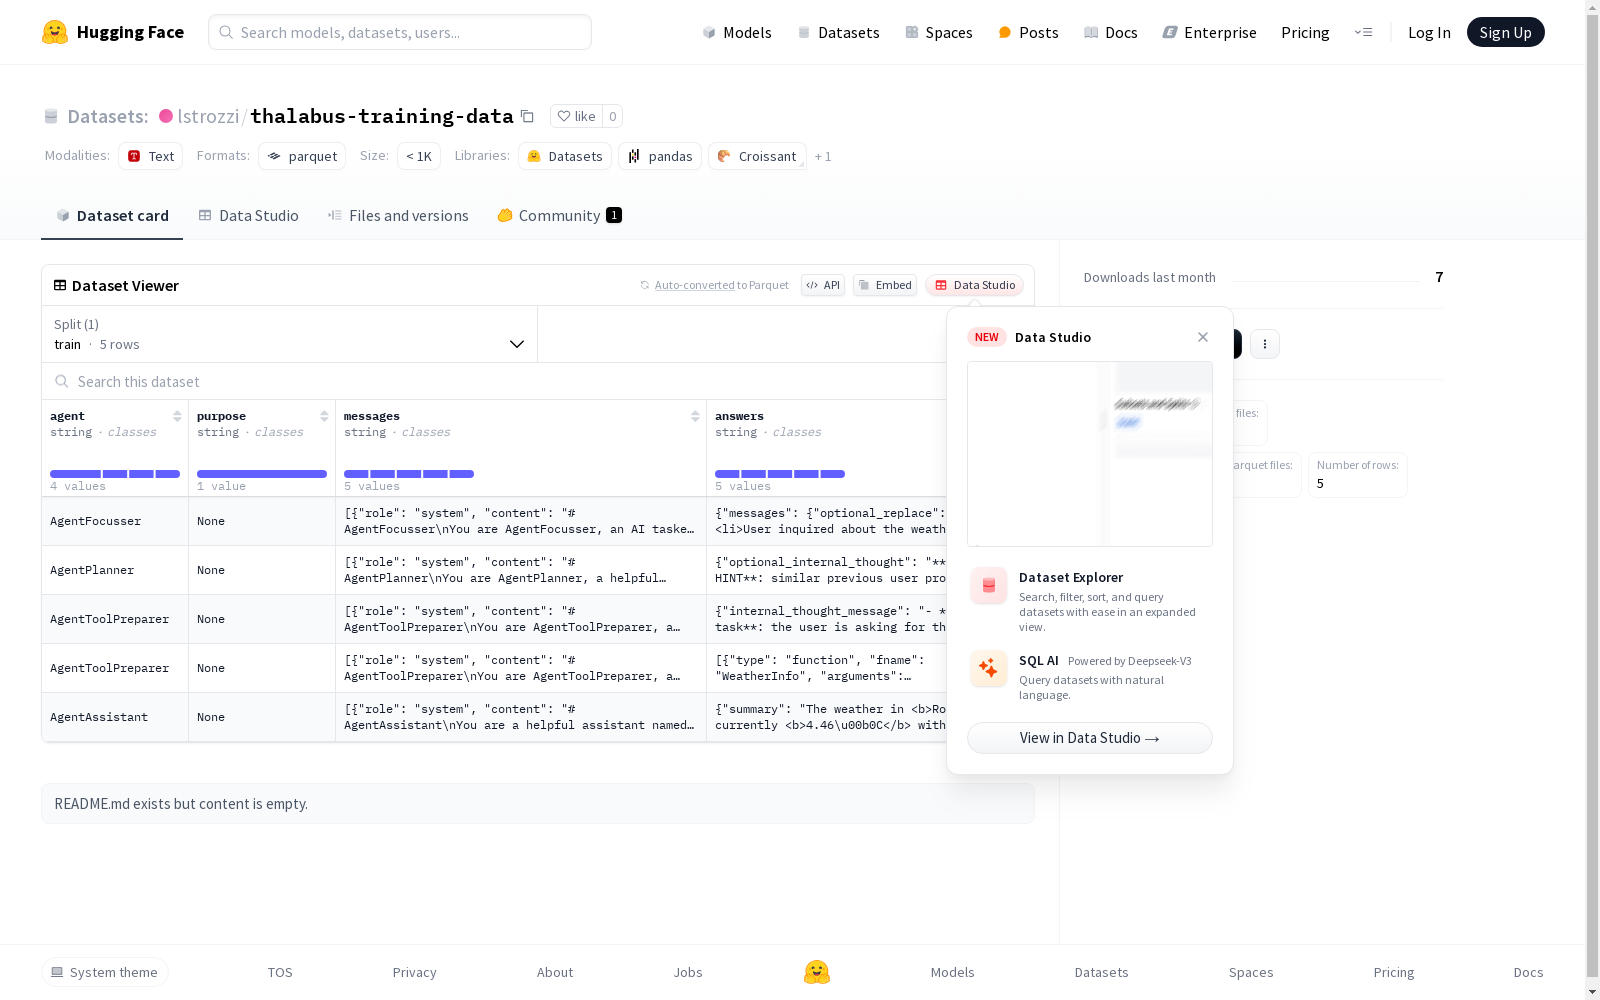Click the lstrozzi user avatar
The image size is (1600, 1000).
166,116
